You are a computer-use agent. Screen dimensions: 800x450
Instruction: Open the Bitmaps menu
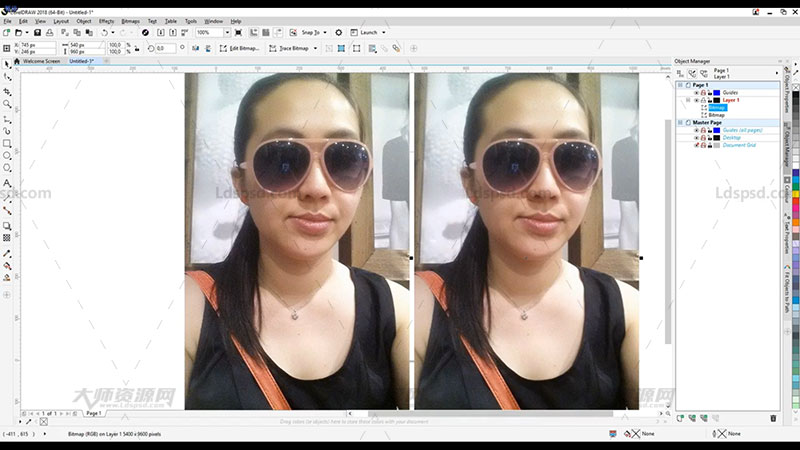point(131,21)
